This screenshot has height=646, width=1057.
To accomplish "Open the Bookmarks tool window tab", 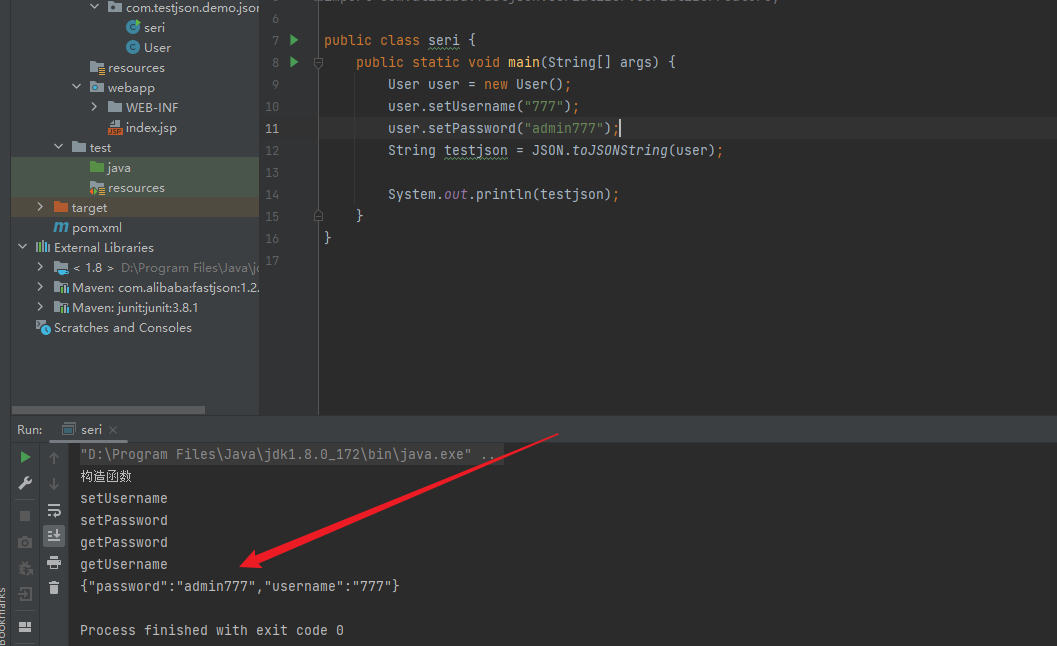I will (3, 617).
